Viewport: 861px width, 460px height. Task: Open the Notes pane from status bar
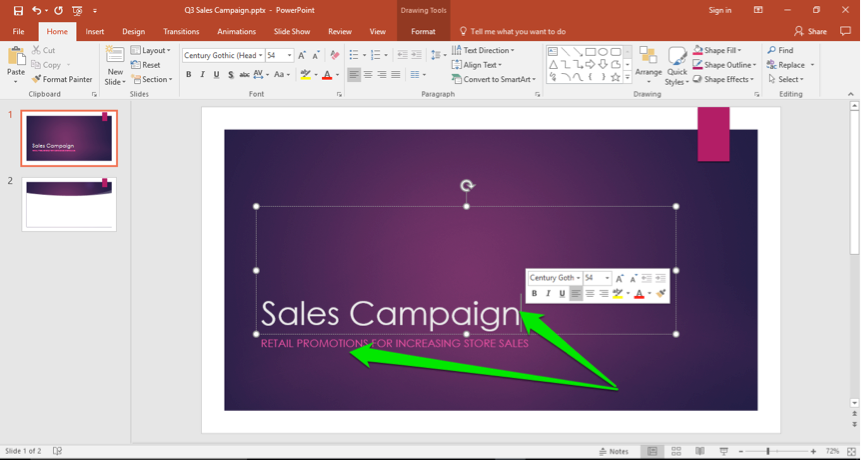pos(614,451)
